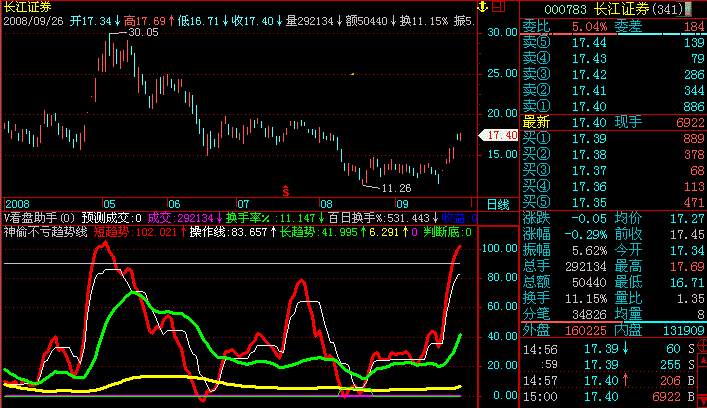Screen dimensions: 707x408
Task: Click the red S signal marker on the chart
Action: click(x=285, y=191)
